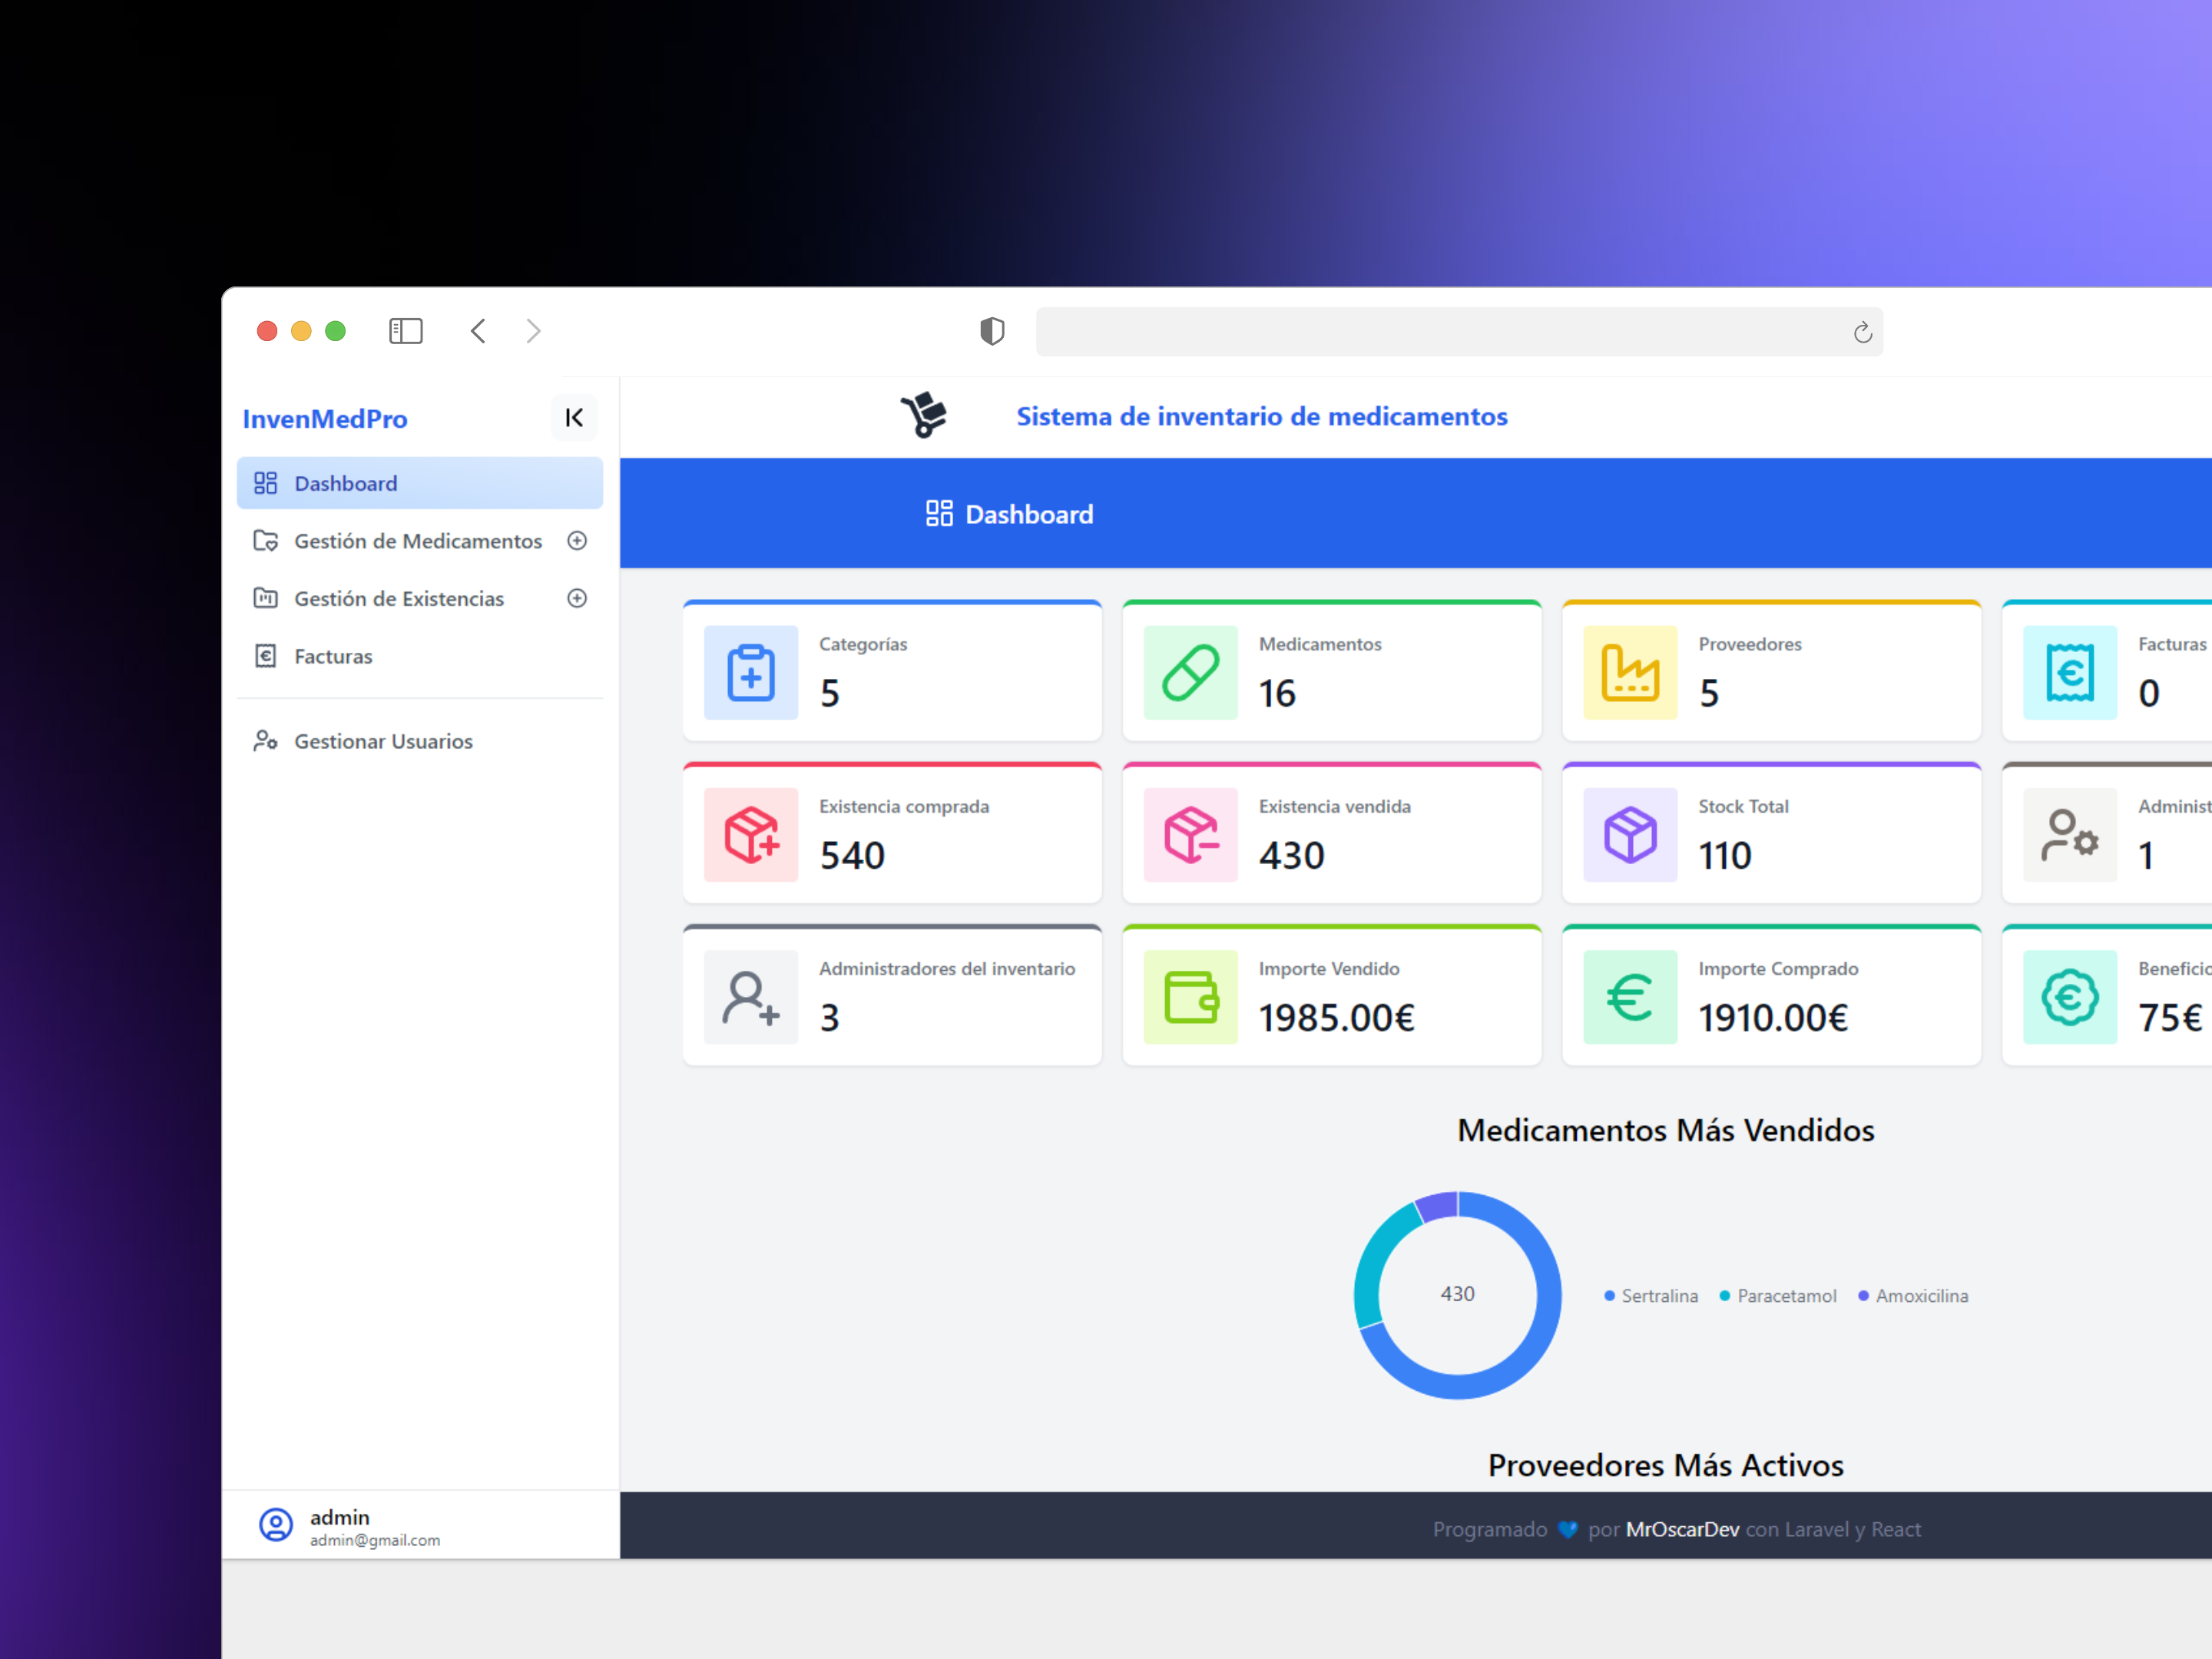Screen dimensions: 2212x1659
Task: Click the Stock Total box icon
Action: pyautogui.click(x=1630, y=835)
